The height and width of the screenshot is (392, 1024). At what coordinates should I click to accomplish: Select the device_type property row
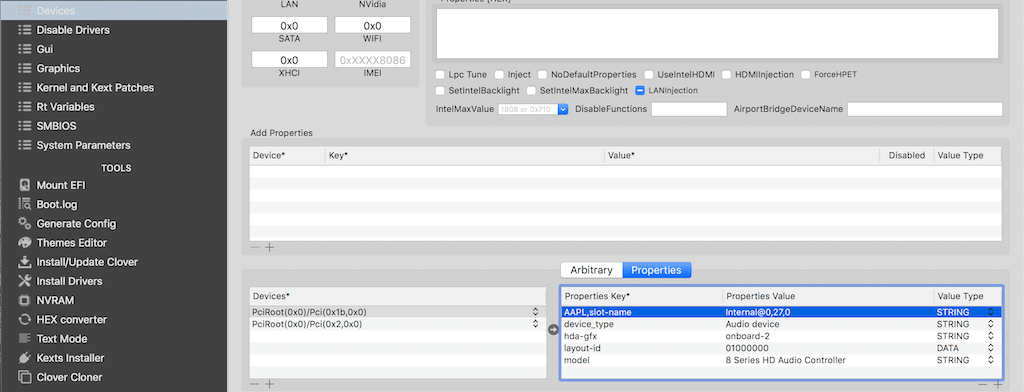[781, 324]
